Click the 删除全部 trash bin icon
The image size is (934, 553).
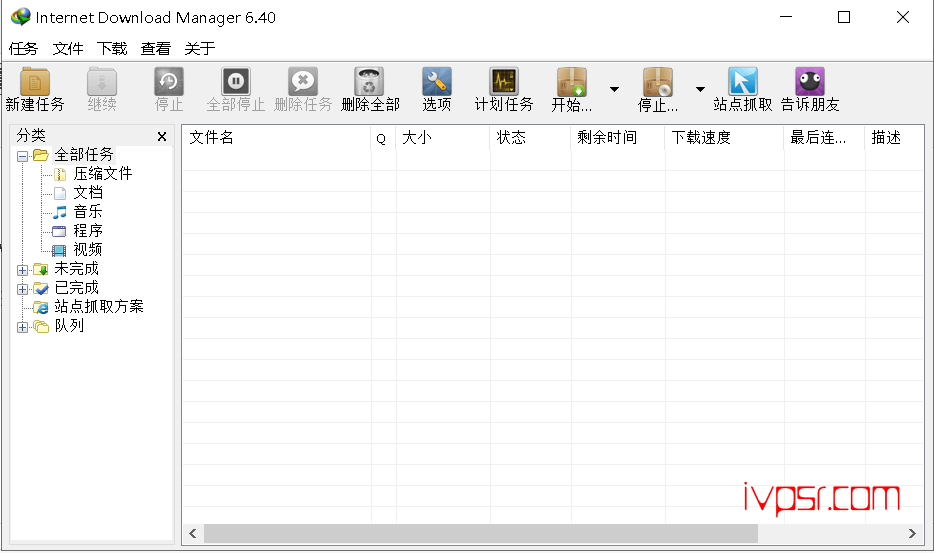point(369,82)
